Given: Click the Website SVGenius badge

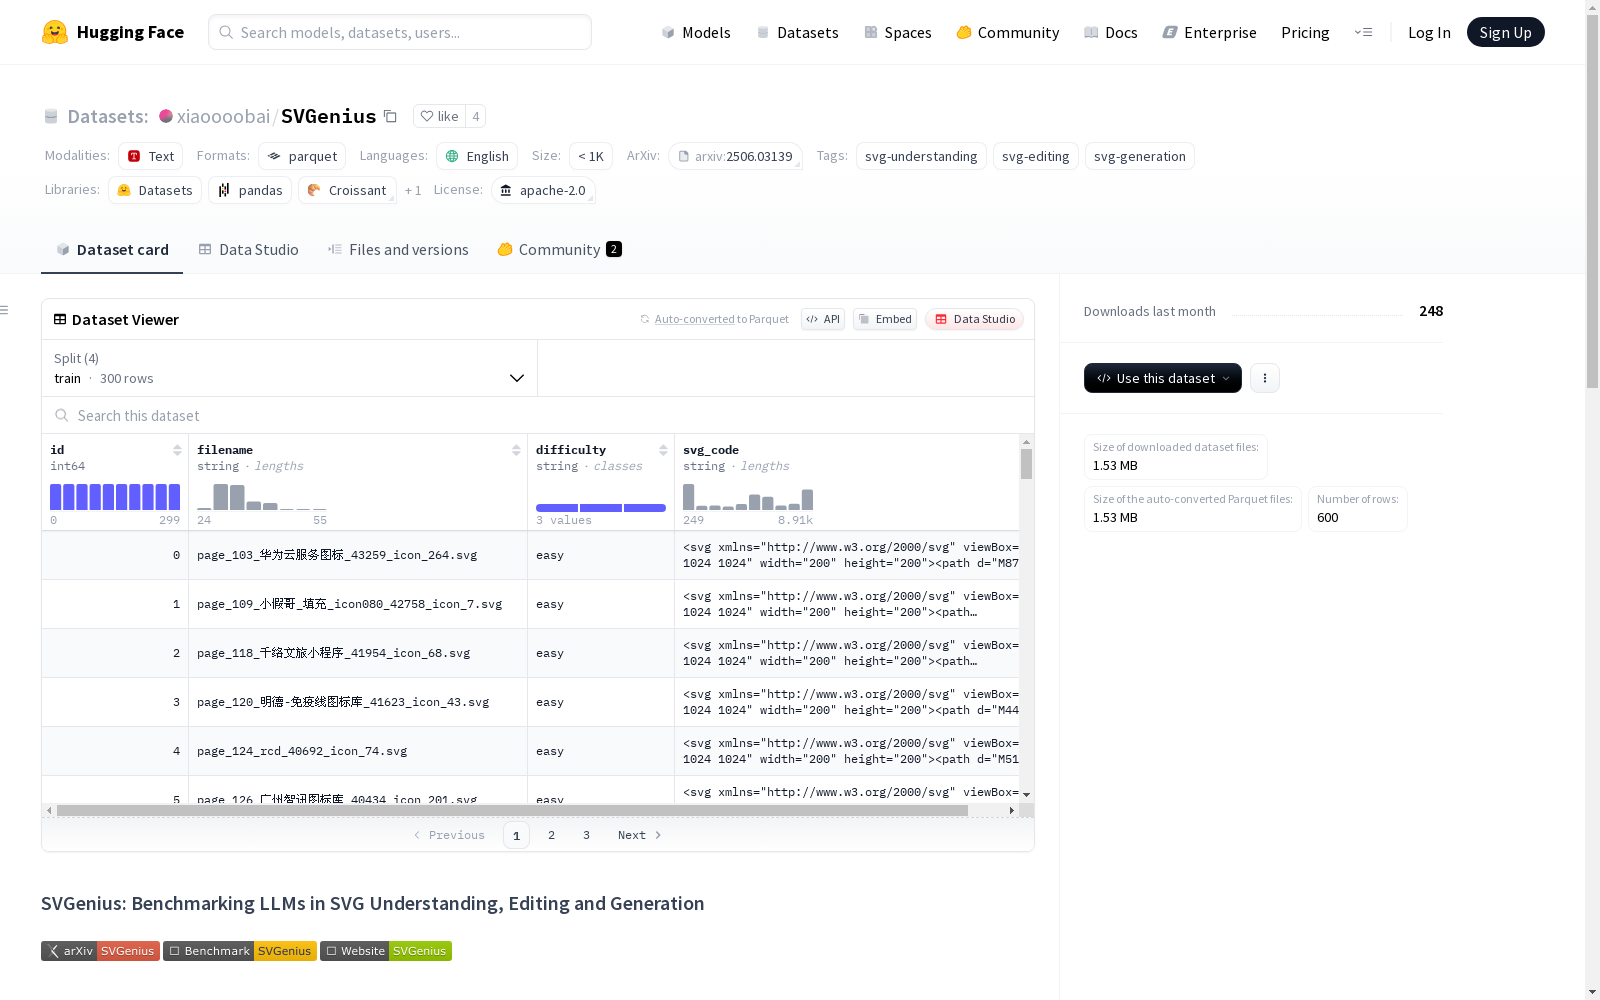Looking at the screenshot, I should 386,951.
